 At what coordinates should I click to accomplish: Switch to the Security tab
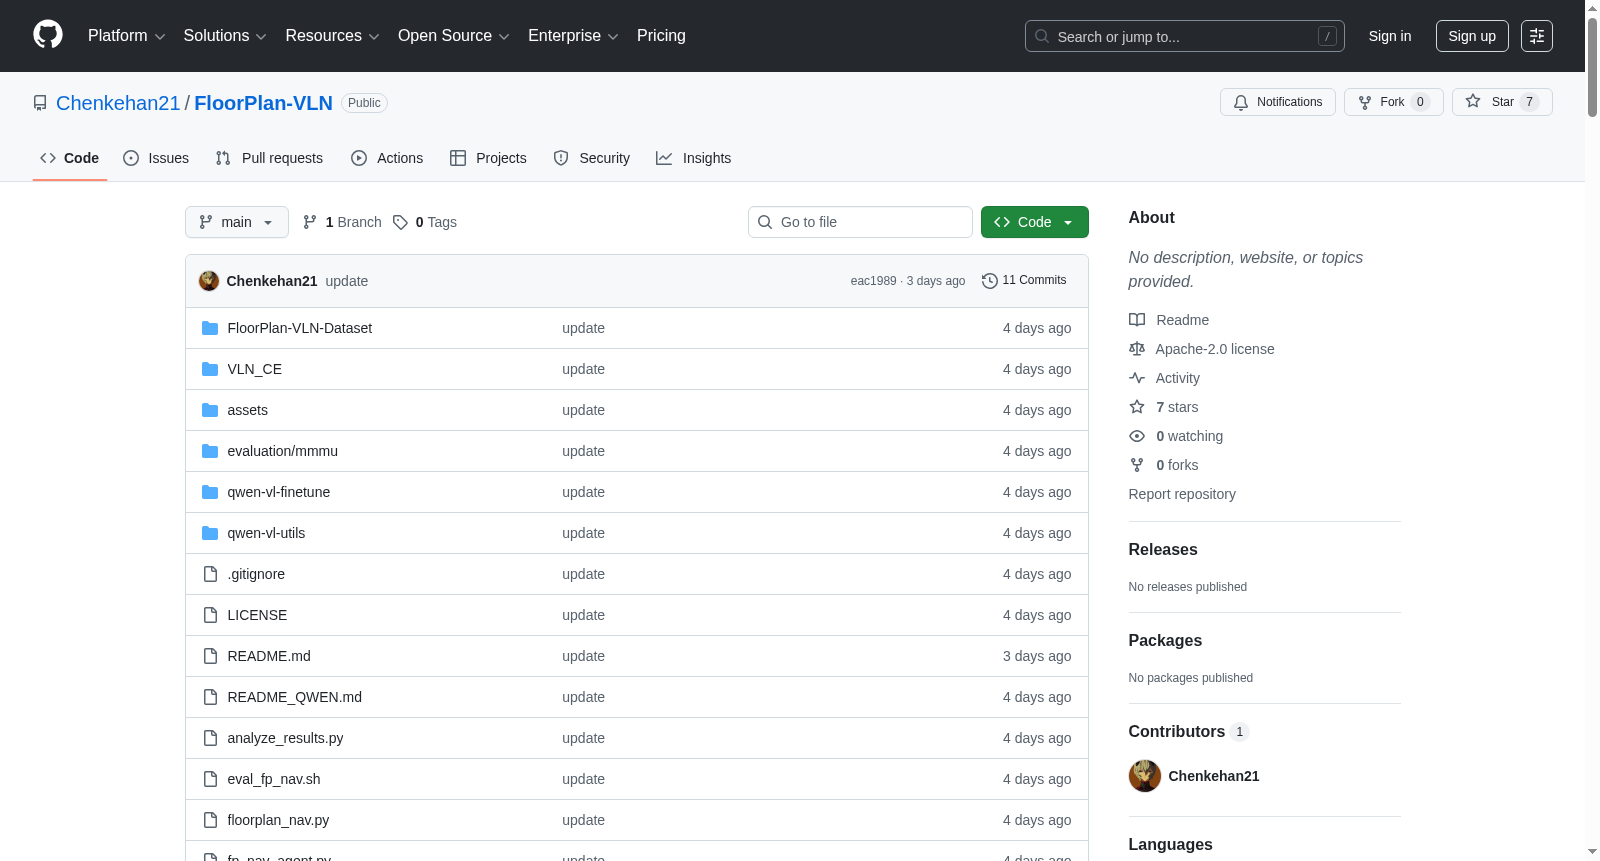(592, 158)
